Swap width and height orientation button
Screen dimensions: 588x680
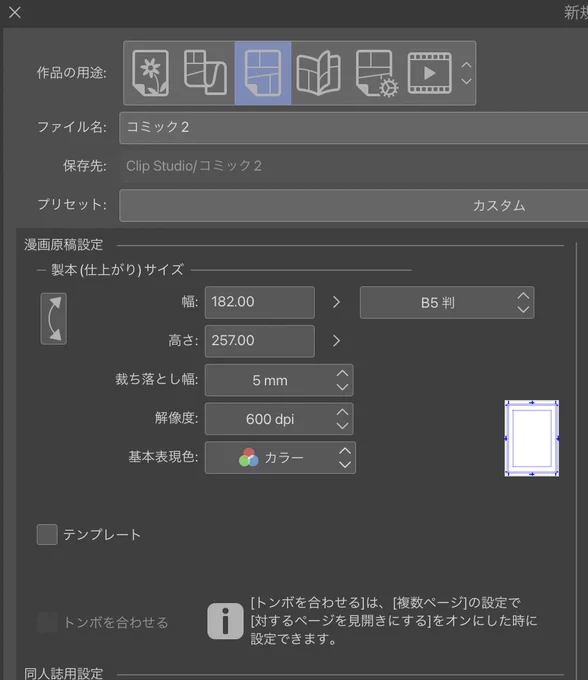pos(54,319)
